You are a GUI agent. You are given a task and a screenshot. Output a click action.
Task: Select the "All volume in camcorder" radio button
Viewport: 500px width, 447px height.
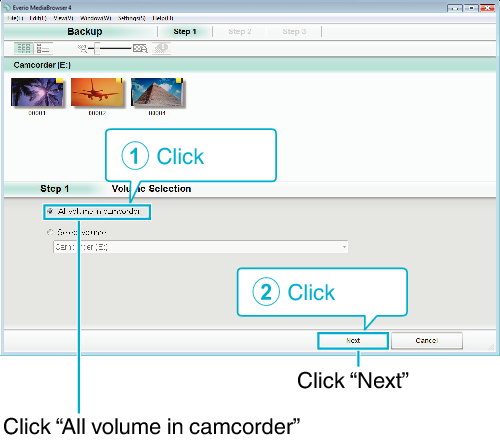50,211
